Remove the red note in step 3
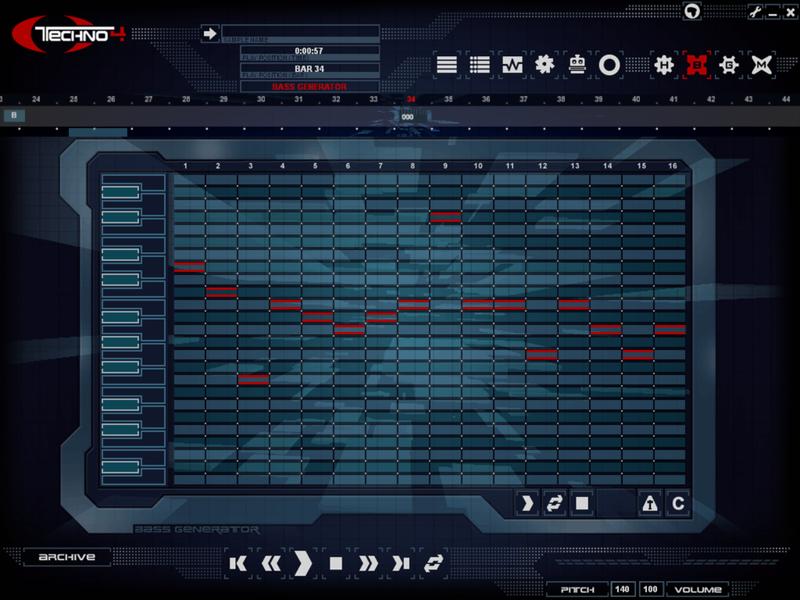The image size is (800, 600). click(254, 379)
